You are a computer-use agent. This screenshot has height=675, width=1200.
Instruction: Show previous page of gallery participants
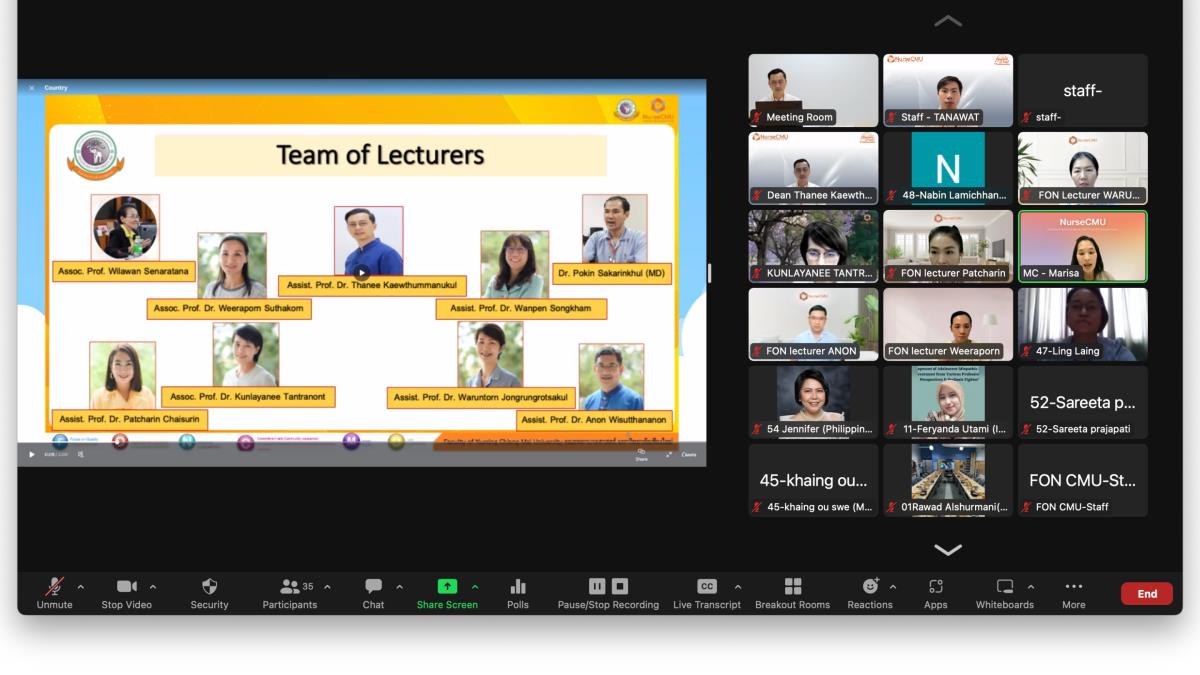[948, 21]
